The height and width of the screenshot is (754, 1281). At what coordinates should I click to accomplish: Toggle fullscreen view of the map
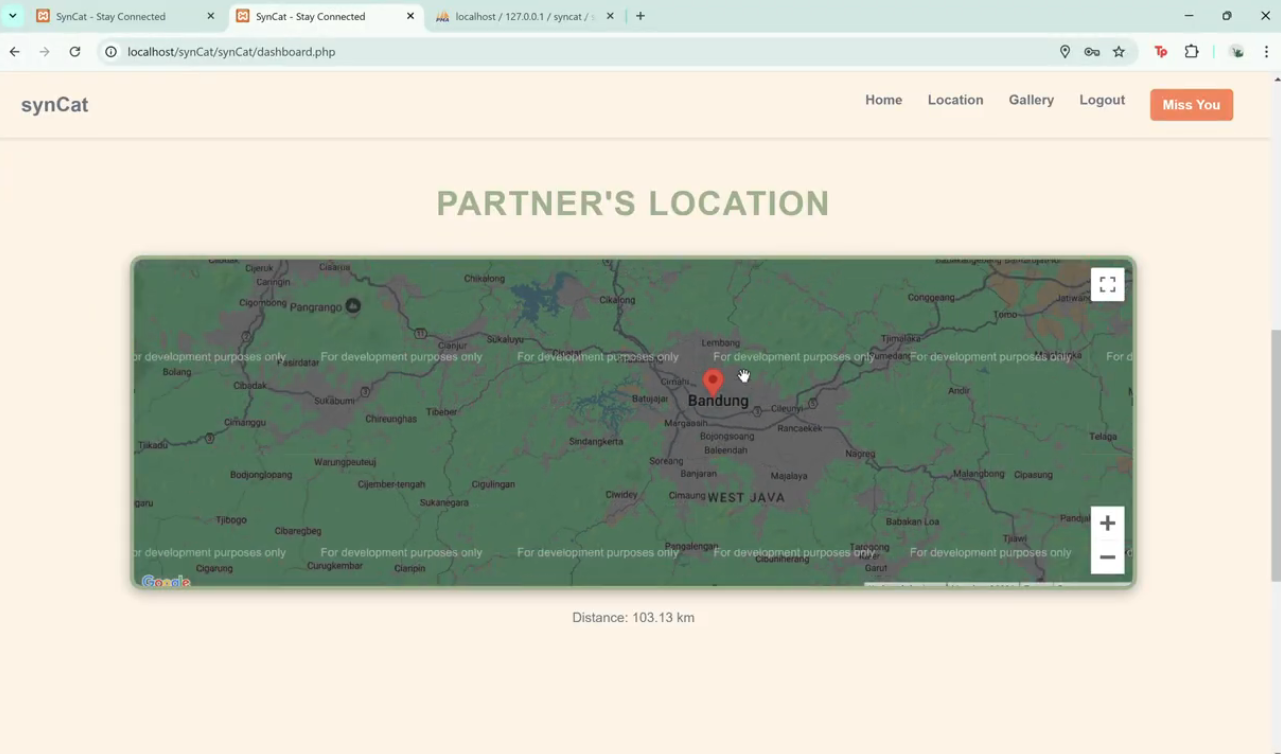[x=1107, y=285]
